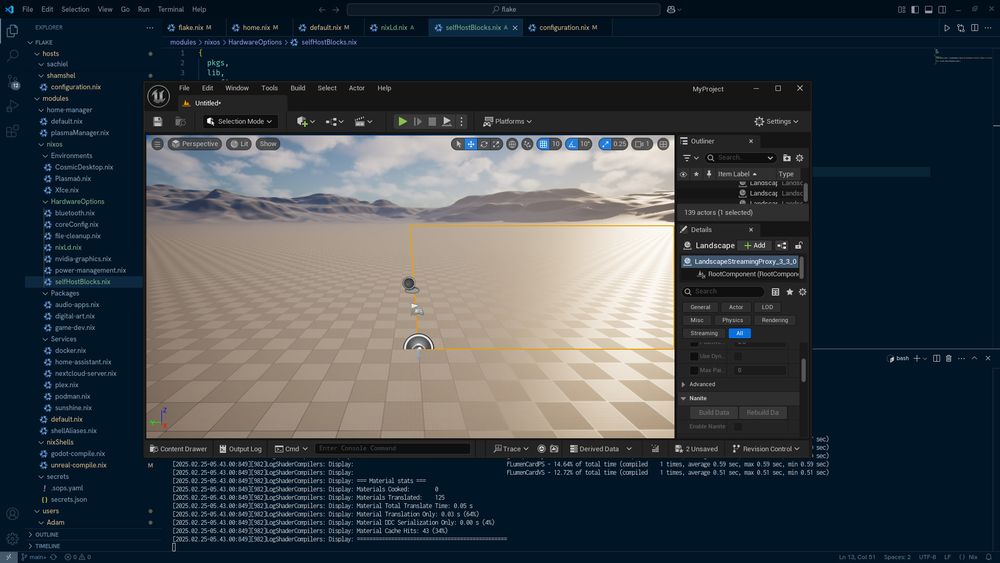Screen dimensions: 1000x563
Task: Open the cinematics clapperboard icon menu
Action: [362, 121]
